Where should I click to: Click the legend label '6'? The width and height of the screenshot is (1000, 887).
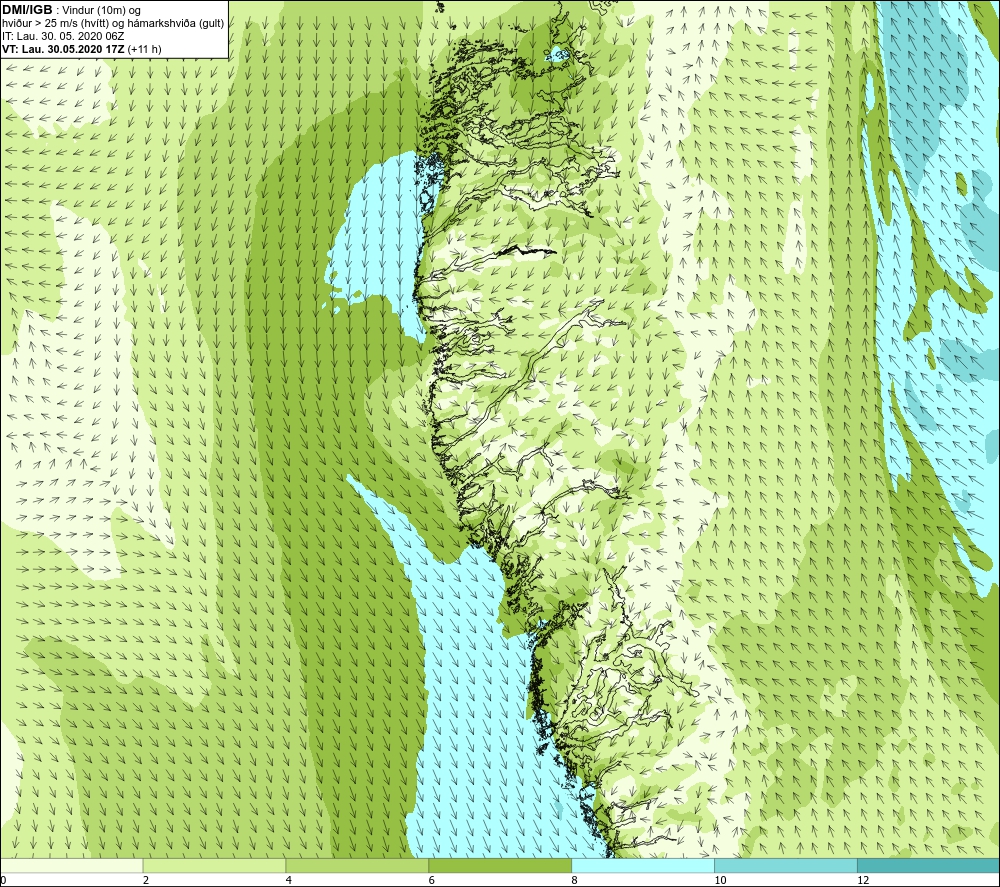[x=432, y=881]
